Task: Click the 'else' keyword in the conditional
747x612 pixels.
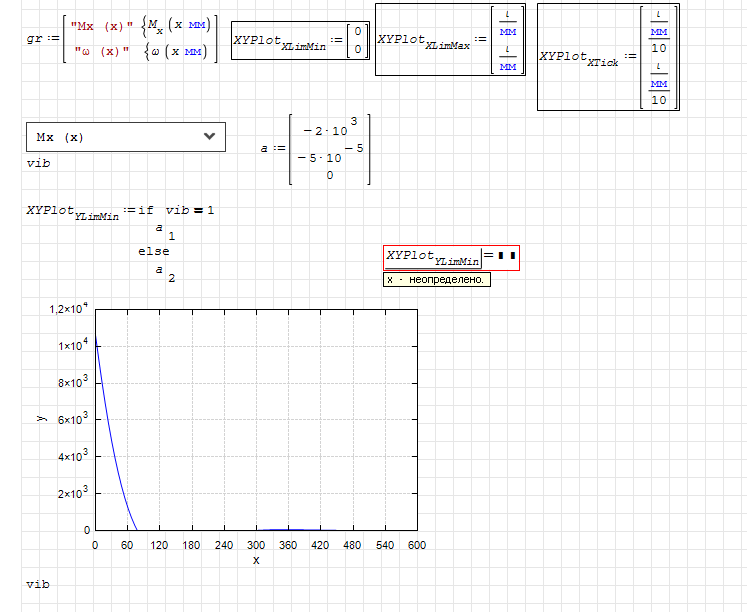Action: click(154, 252)
